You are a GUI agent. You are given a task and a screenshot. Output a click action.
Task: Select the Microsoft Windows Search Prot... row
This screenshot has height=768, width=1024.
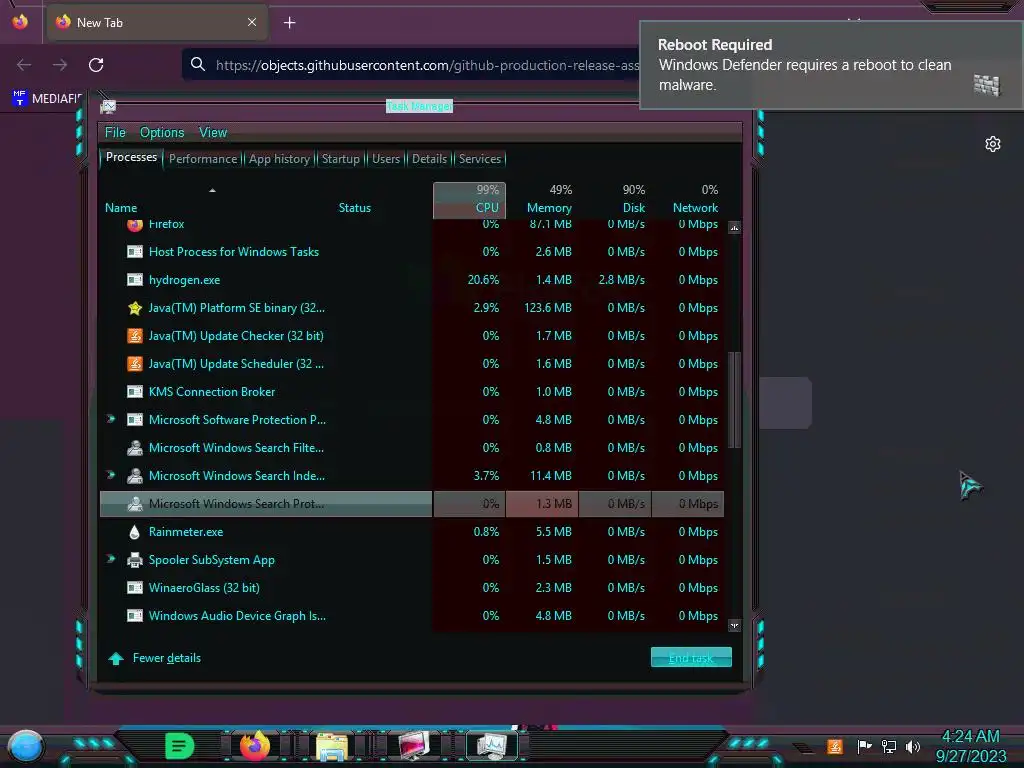(x=412, y=504)
